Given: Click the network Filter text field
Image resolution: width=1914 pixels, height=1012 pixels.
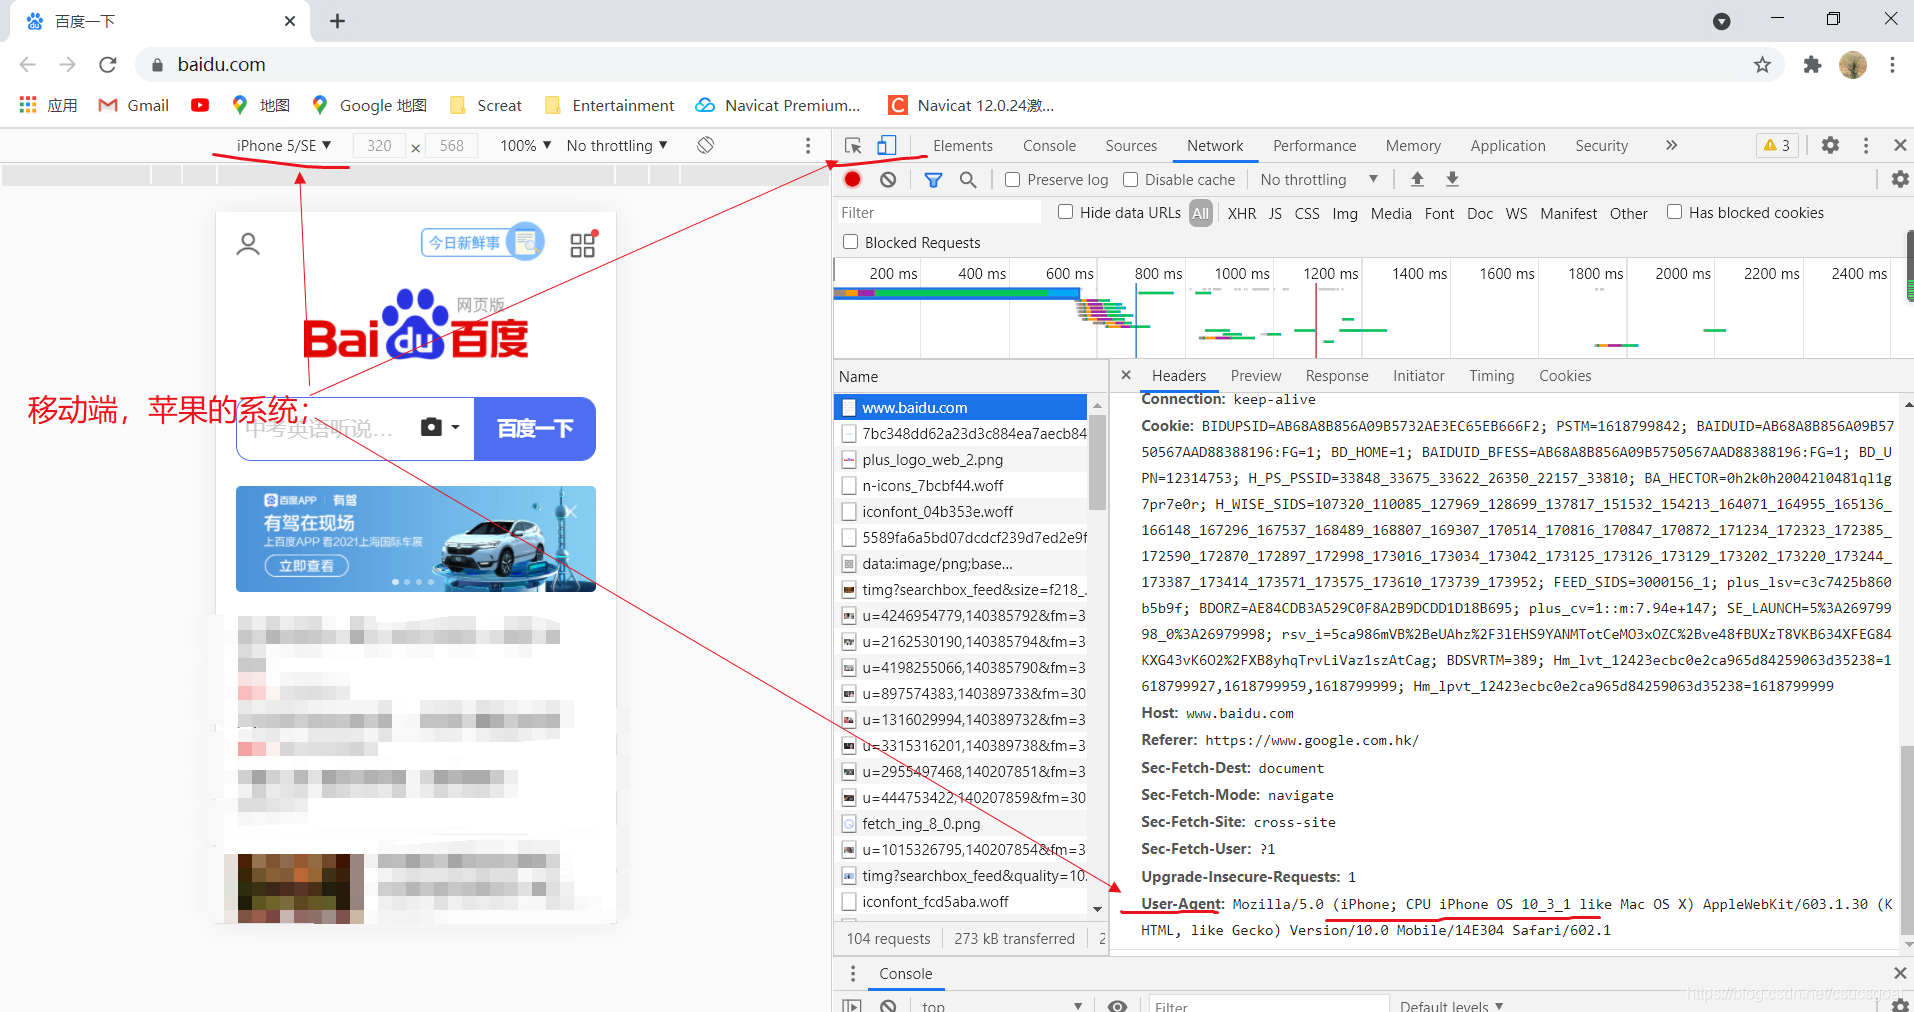Looking at the screenshot, I should click(x=938, y=212).
